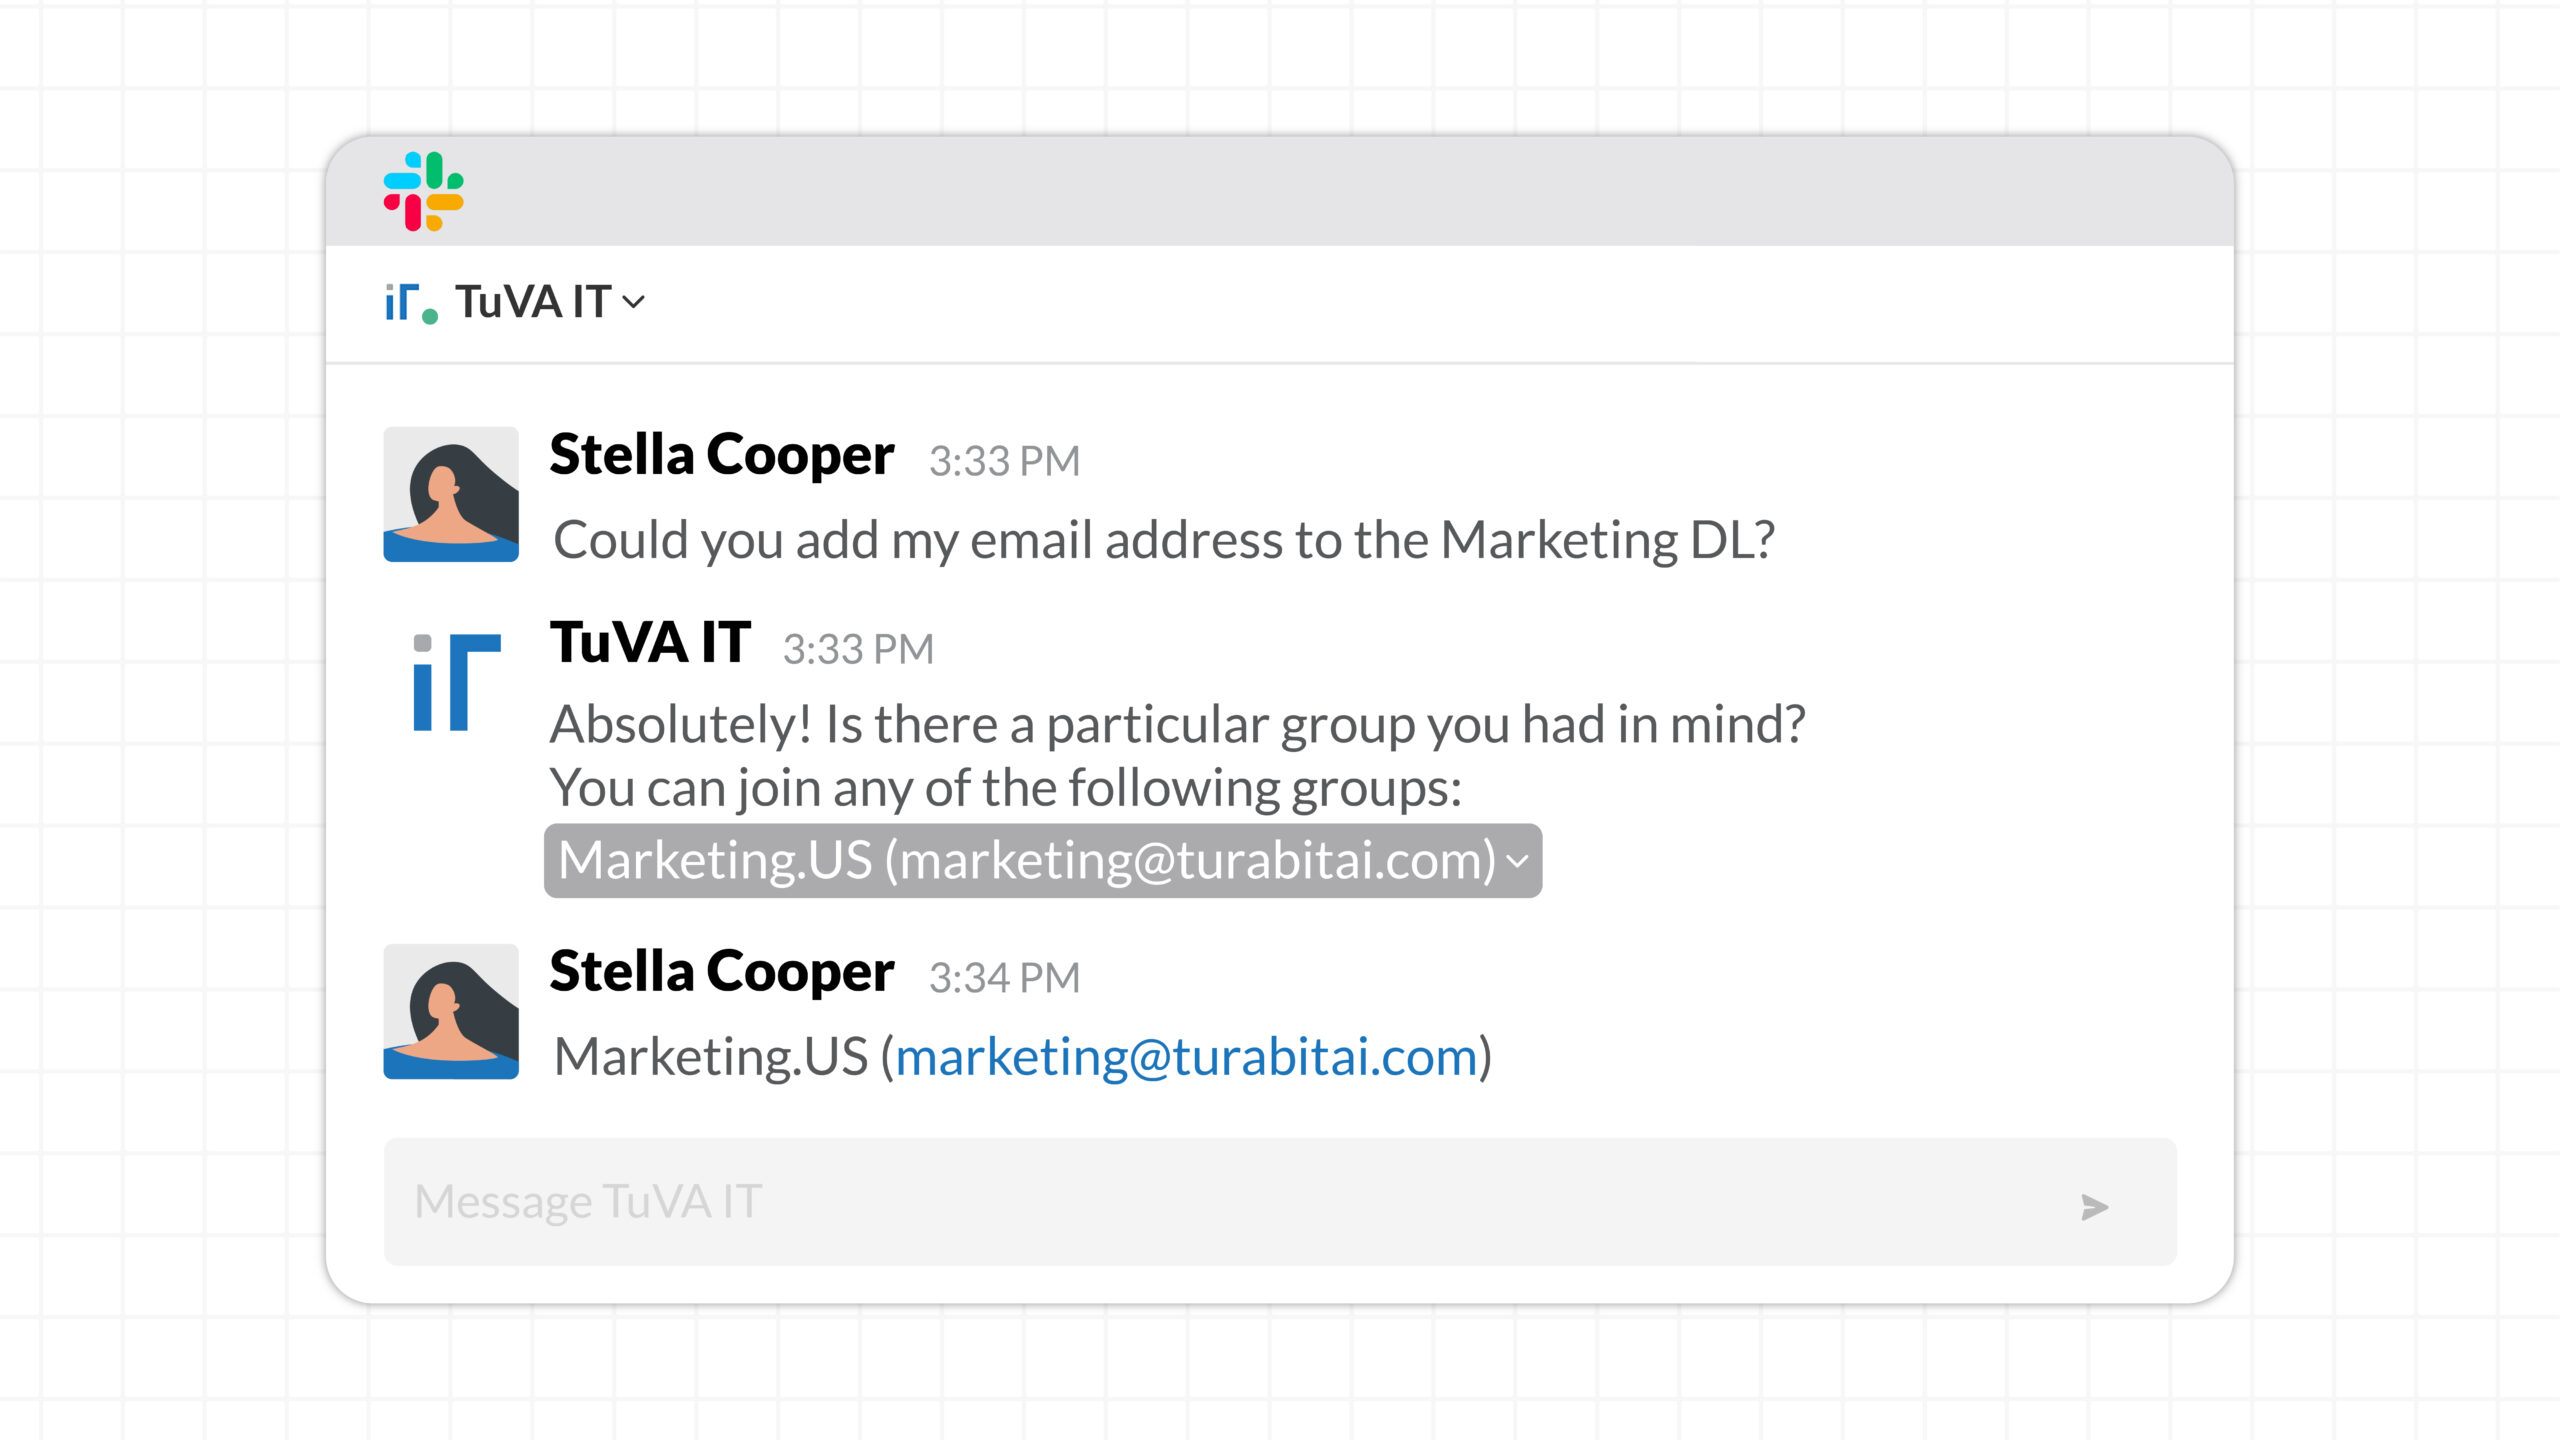Click Stella Cooper name in first message
The width and height of the screenshot is (2560, 1440).
pyautogui.click(x=722, y=455)
